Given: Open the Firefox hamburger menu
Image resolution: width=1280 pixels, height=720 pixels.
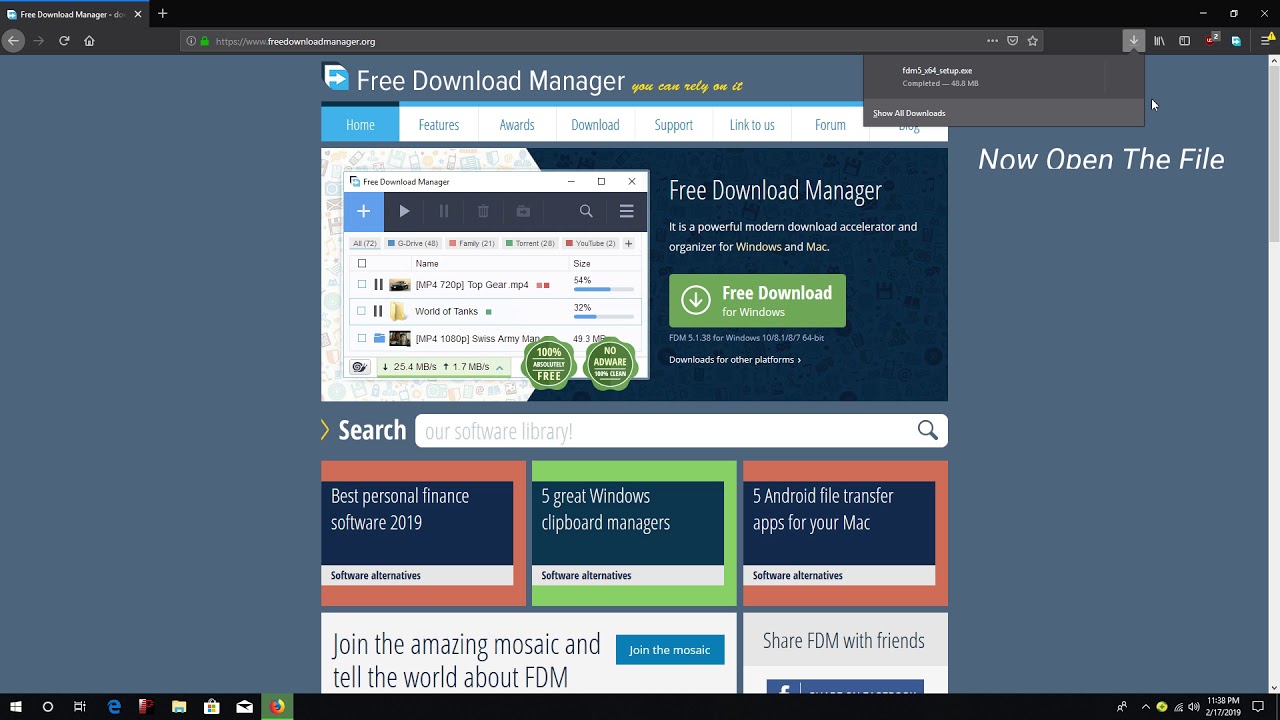Looking at the screenshot, I should coord(1266,41).
